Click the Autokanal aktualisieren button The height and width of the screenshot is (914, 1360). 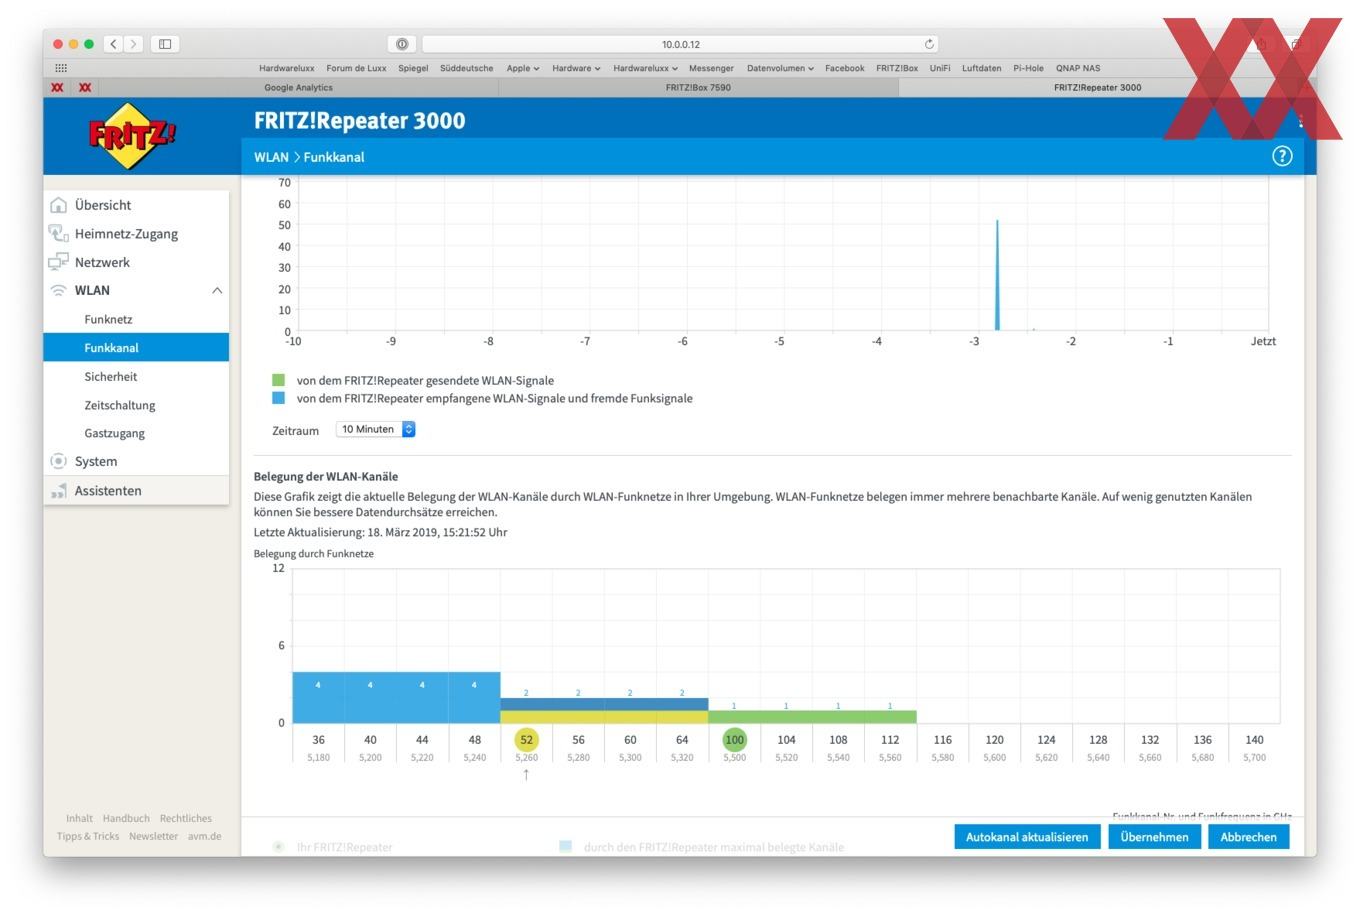tap(1027, 837)
